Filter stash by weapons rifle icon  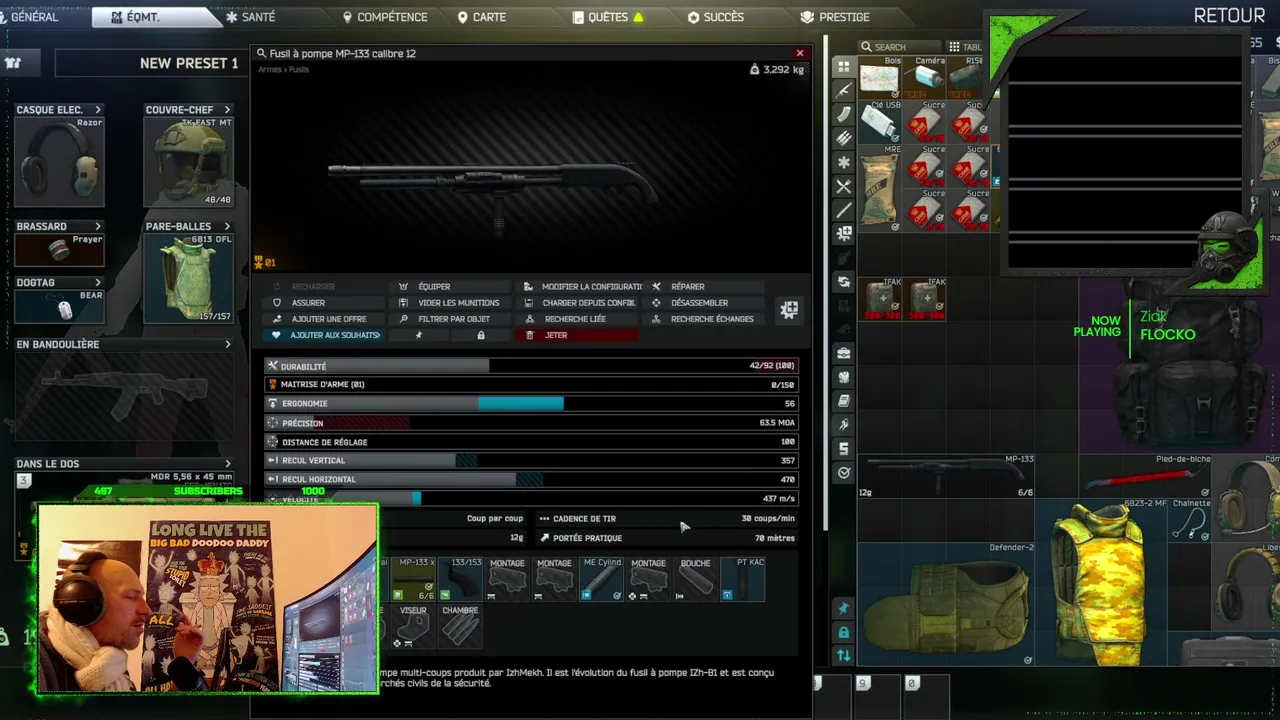[x=844, y=90]
